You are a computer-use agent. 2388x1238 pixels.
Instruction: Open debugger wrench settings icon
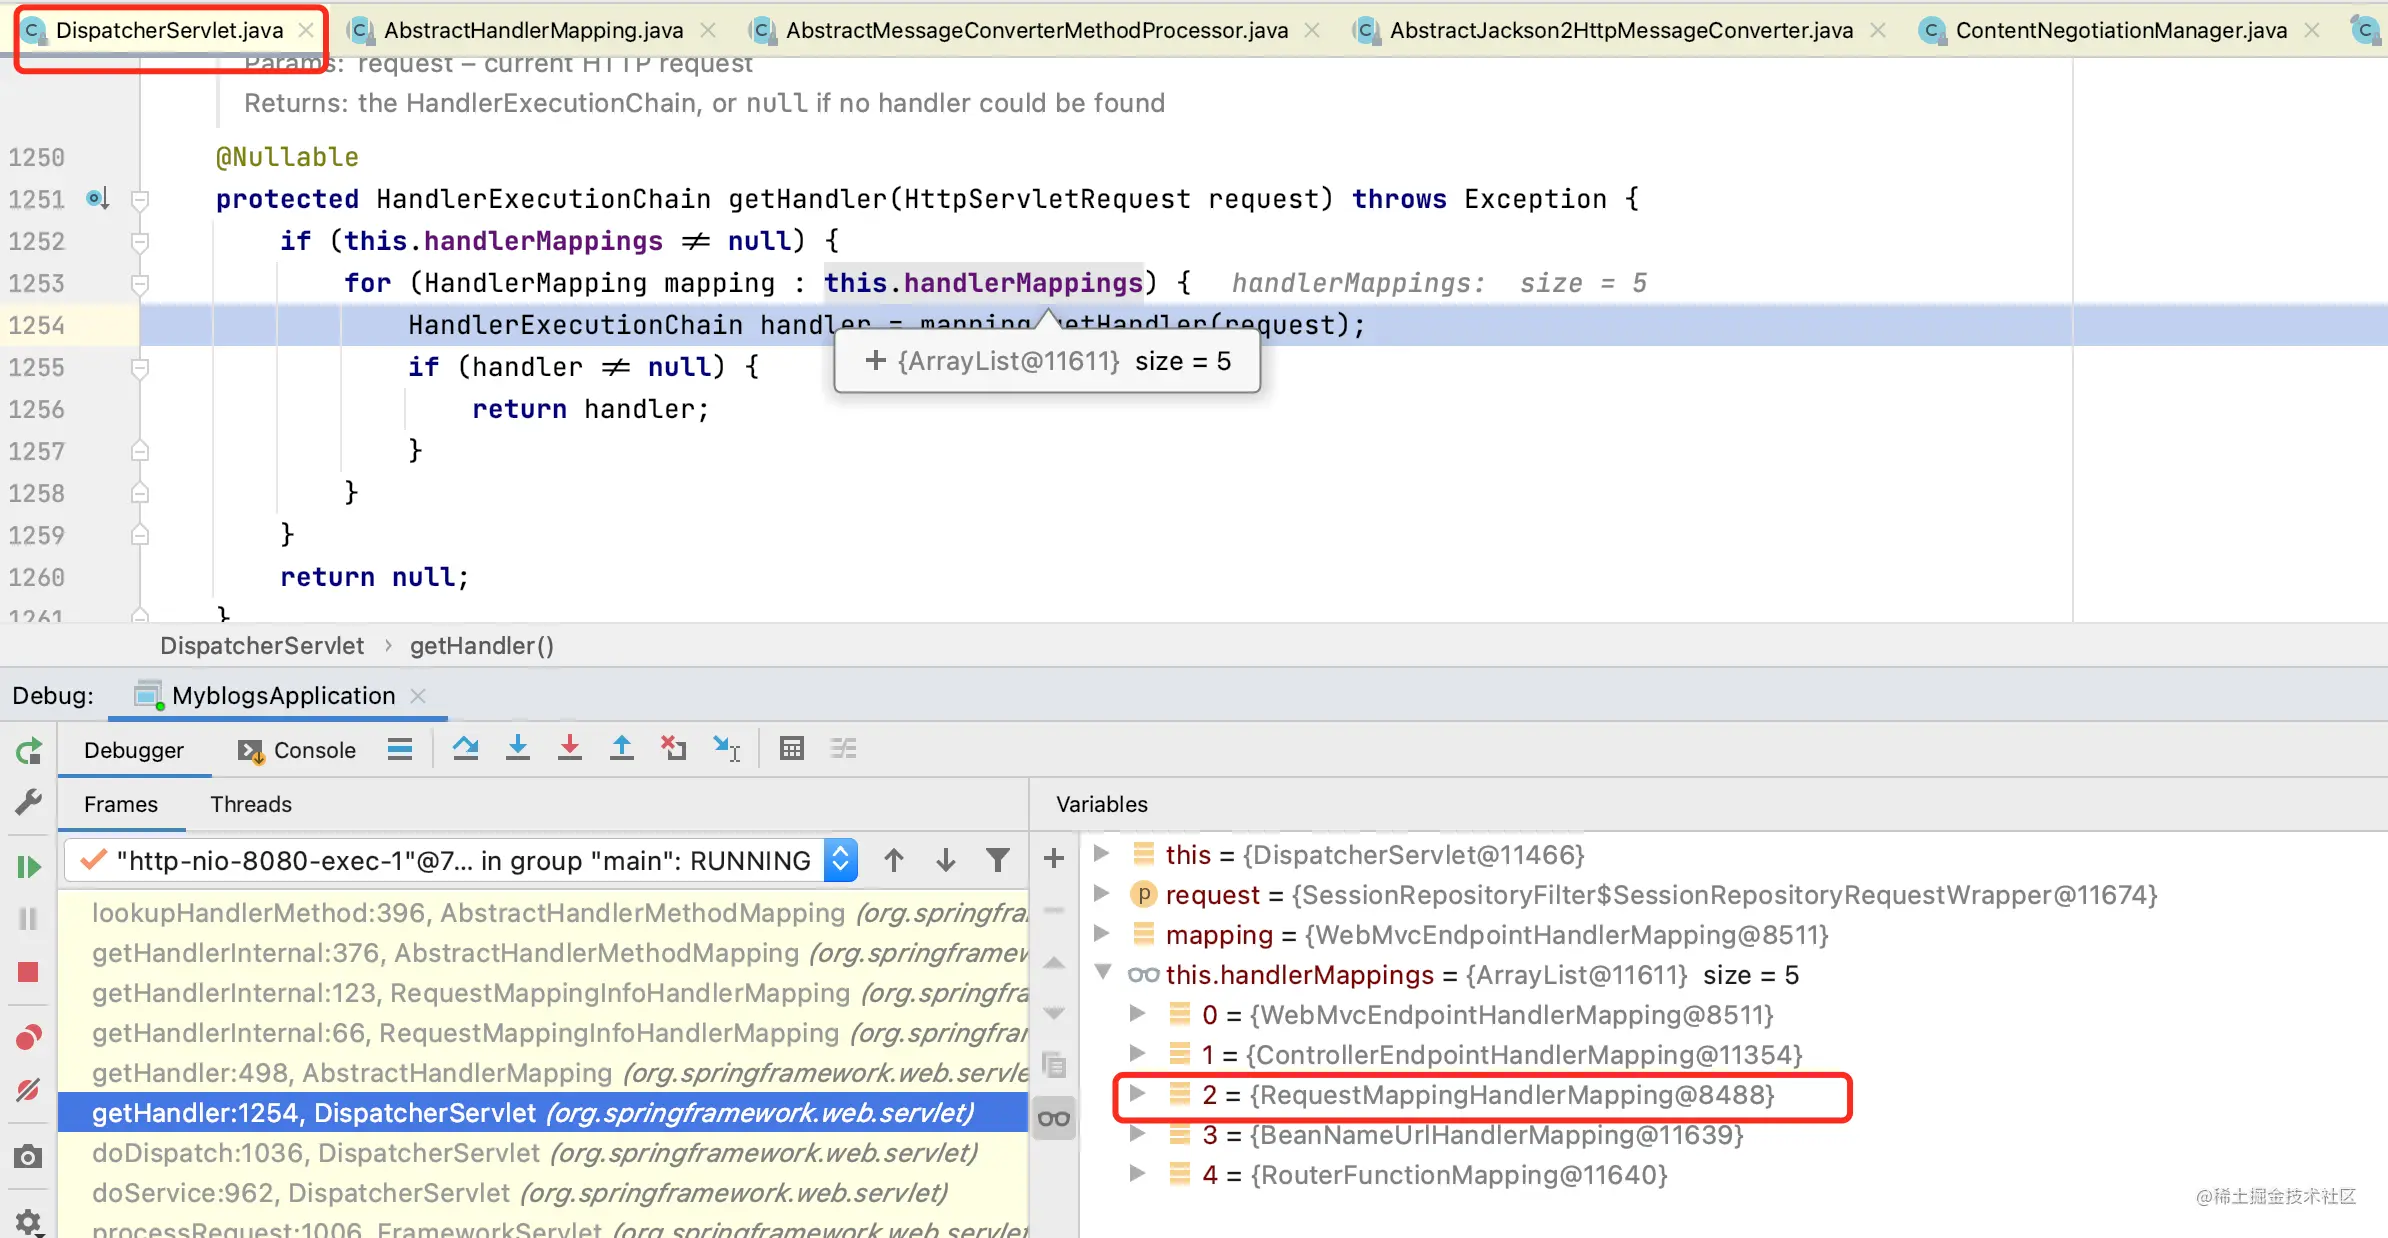click(x=29, y=801)
